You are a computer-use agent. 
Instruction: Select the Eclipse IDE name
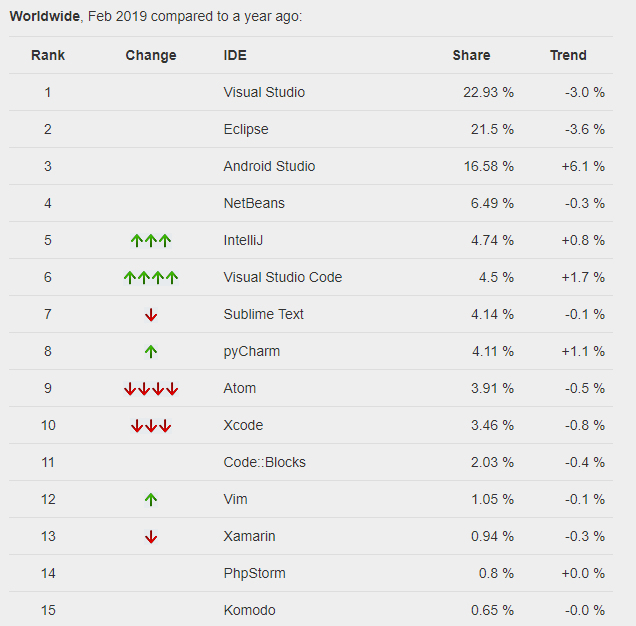click(x=246, y=129)
